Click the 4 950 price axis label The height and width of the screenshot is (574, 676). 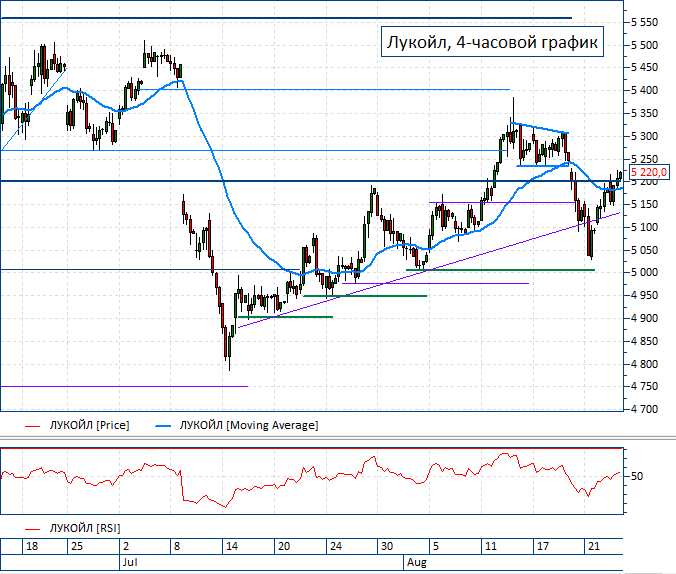pyautogui.click(x=645, y=295)
